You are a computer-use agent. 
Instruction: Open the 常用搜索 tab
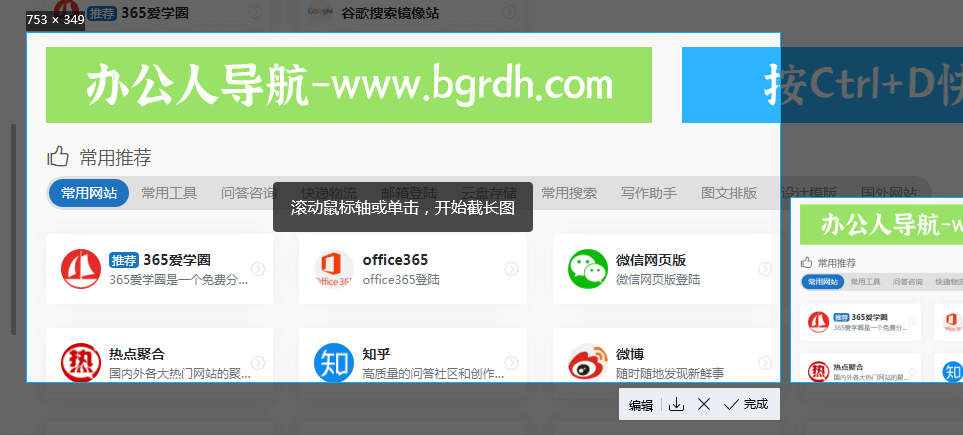tap(569, 193)
